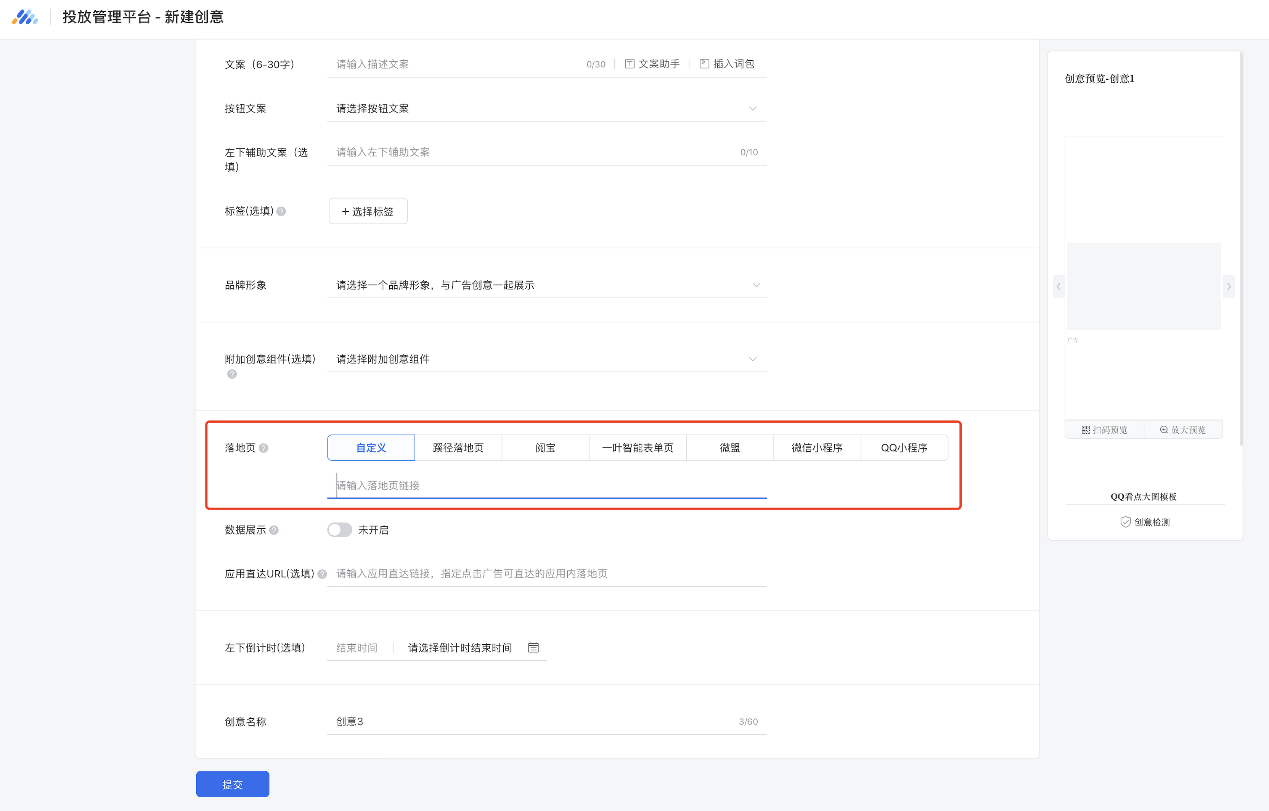This screenshot has height=811, width=1269.
Task: Select the 蹊径落地页 tab
Action: 457,448
